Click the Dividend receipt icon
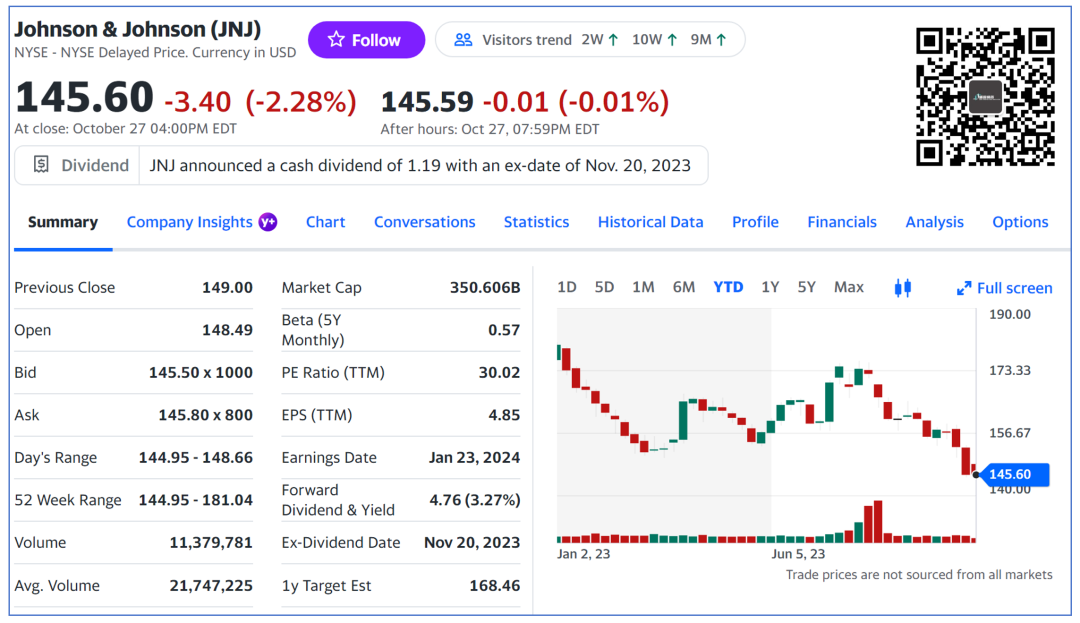1080x623 pixels. (x=41, y=165)
